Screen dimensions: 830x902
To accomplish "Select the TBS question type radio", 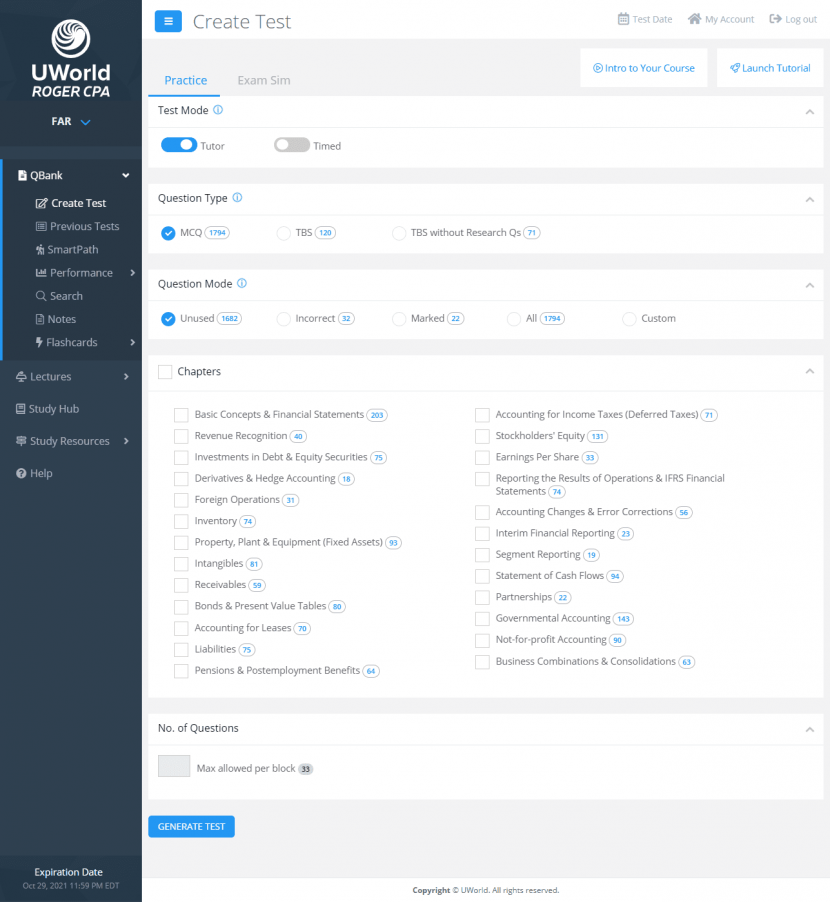I will [x=283, y=232].
